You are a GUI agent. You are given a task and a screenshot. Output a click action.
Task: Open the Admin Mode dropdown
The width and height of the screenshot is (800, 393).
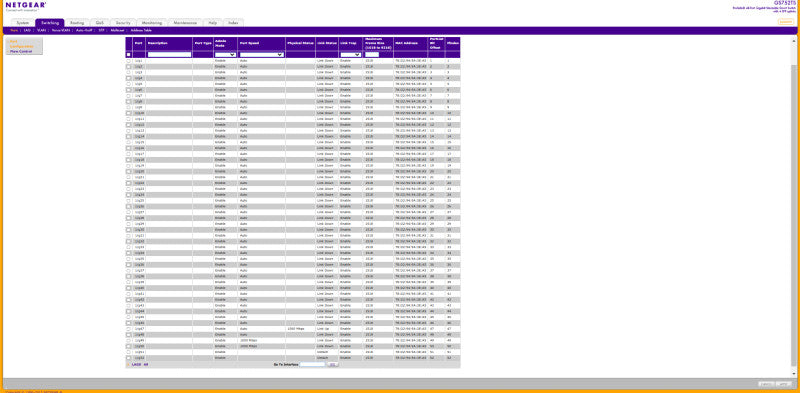pos(225,55)
